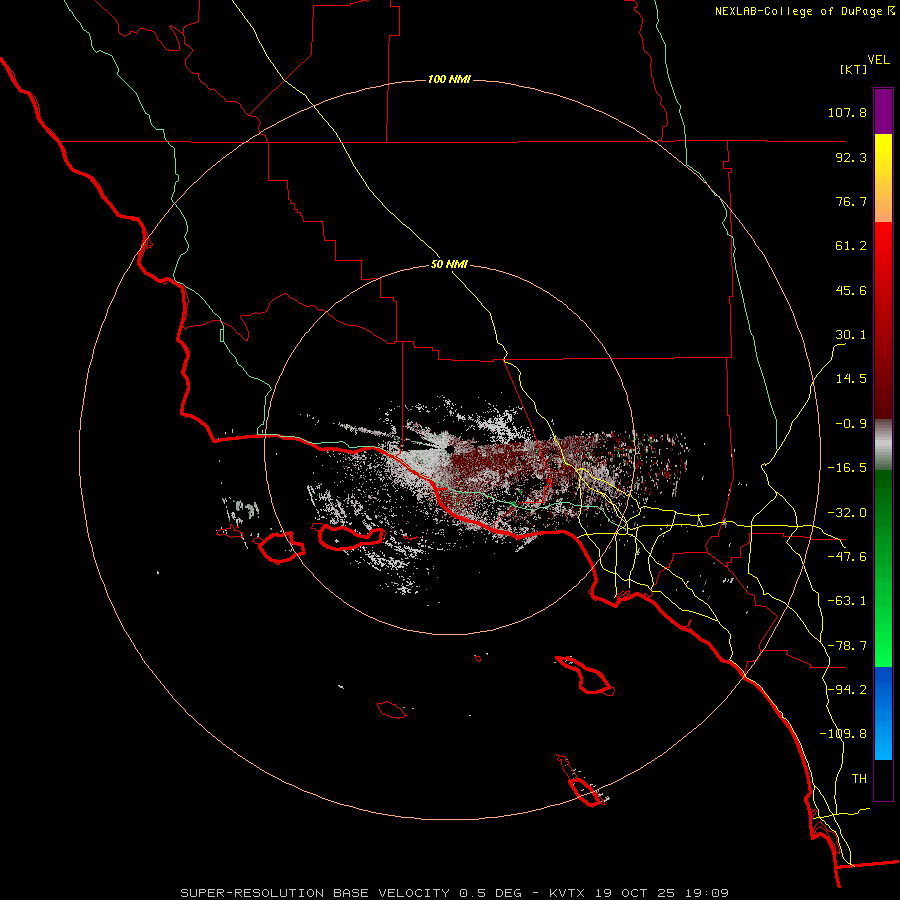Pick the blue segment of the color bar

883,713
